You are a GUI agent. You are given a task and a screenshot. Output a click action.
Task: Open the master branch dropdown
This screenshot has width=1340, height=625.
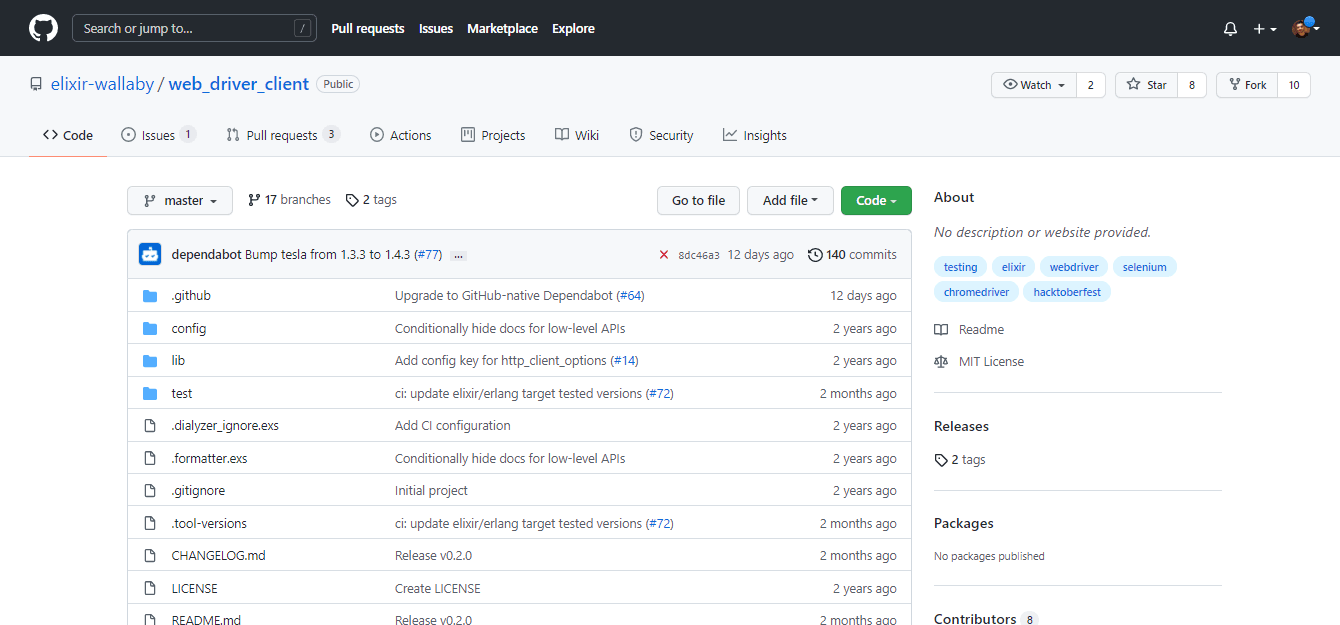(180, 200)
